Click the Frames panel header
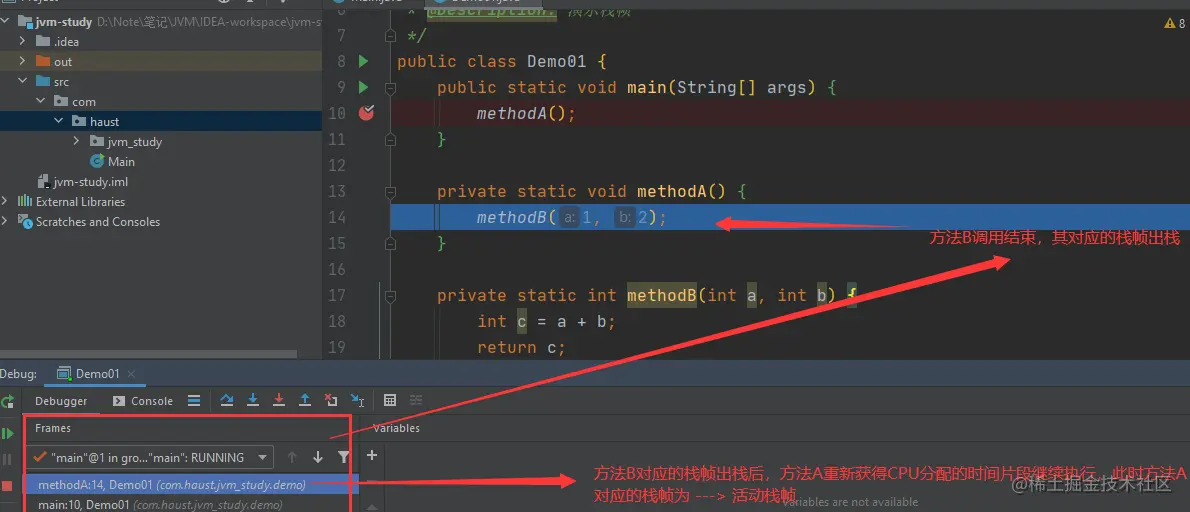Viewport: 1190px width, 512px height. pyautogui.click(x=53, y=428)
